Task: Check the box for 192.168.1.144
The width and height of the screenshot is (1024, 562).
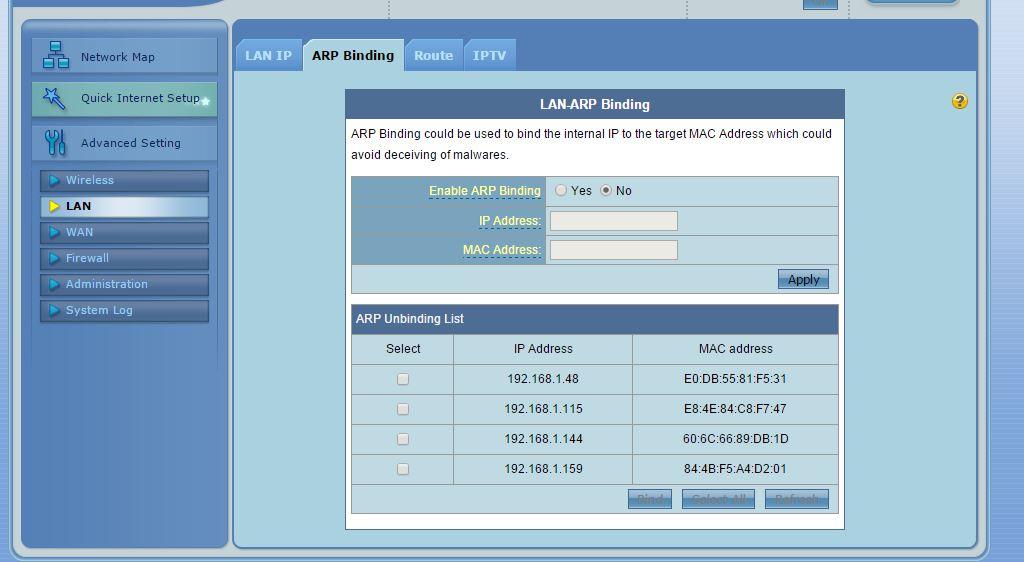Action: 403,439
